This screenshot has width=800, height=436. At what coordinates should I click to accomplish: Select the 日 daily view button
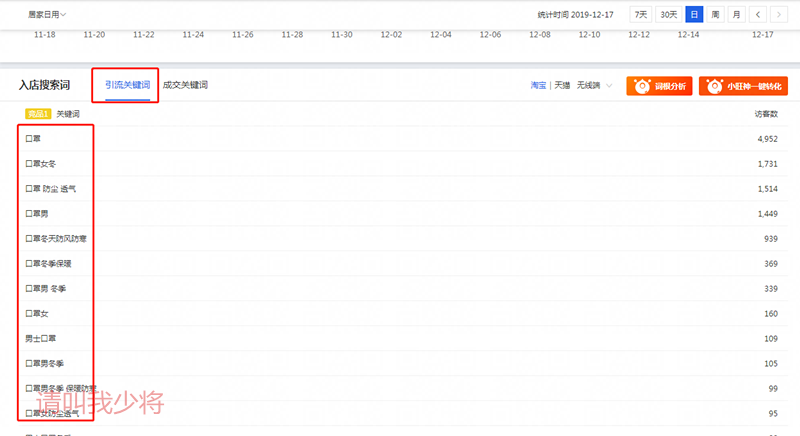pyautogui.click(x=694, y=14)
